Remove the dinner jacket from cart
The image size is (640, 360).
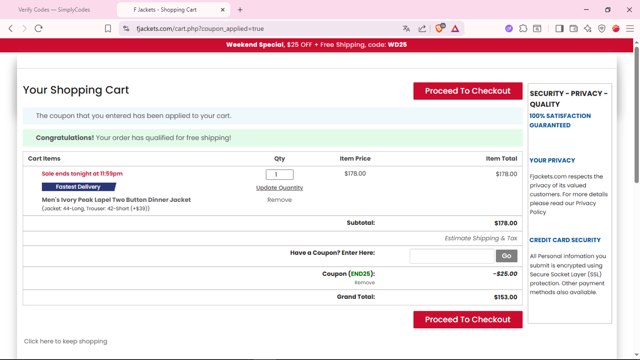[x=280, y=200]
